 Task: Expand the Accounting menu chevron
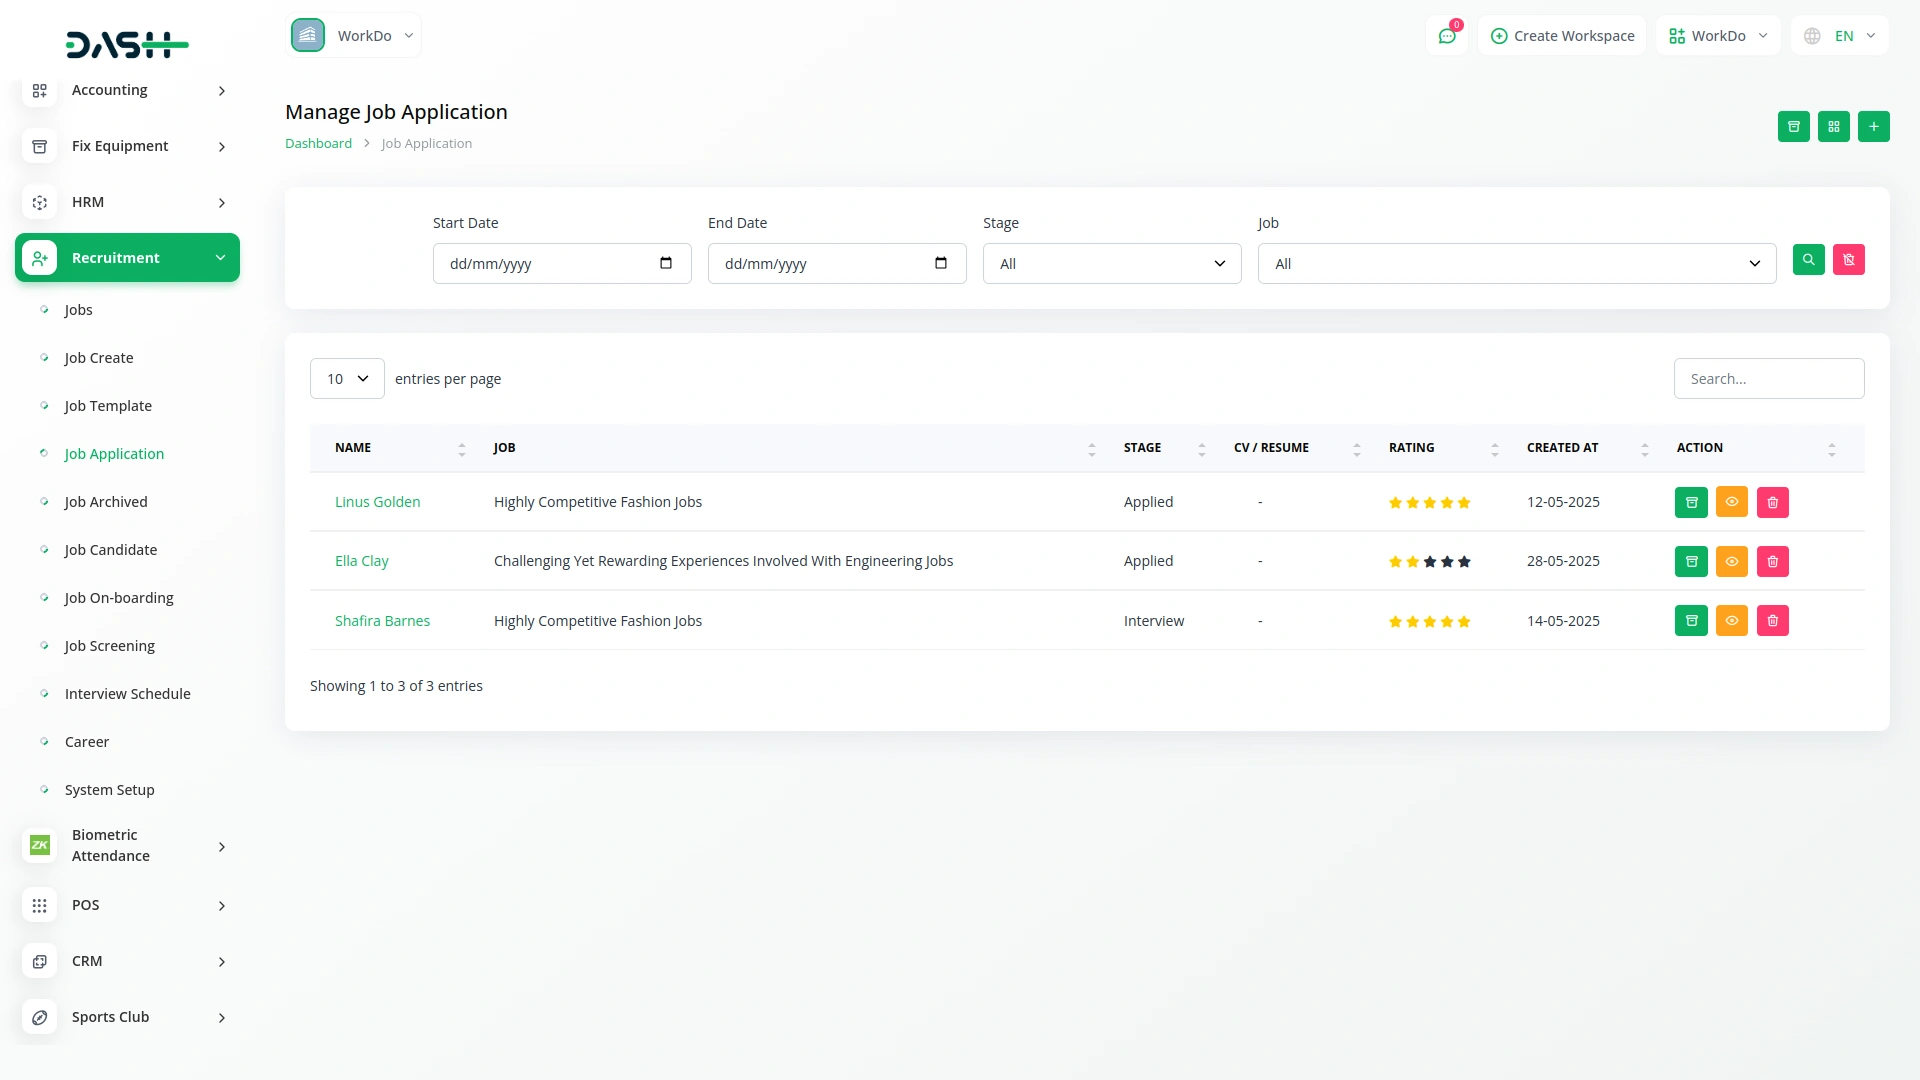tap(222, 91)
